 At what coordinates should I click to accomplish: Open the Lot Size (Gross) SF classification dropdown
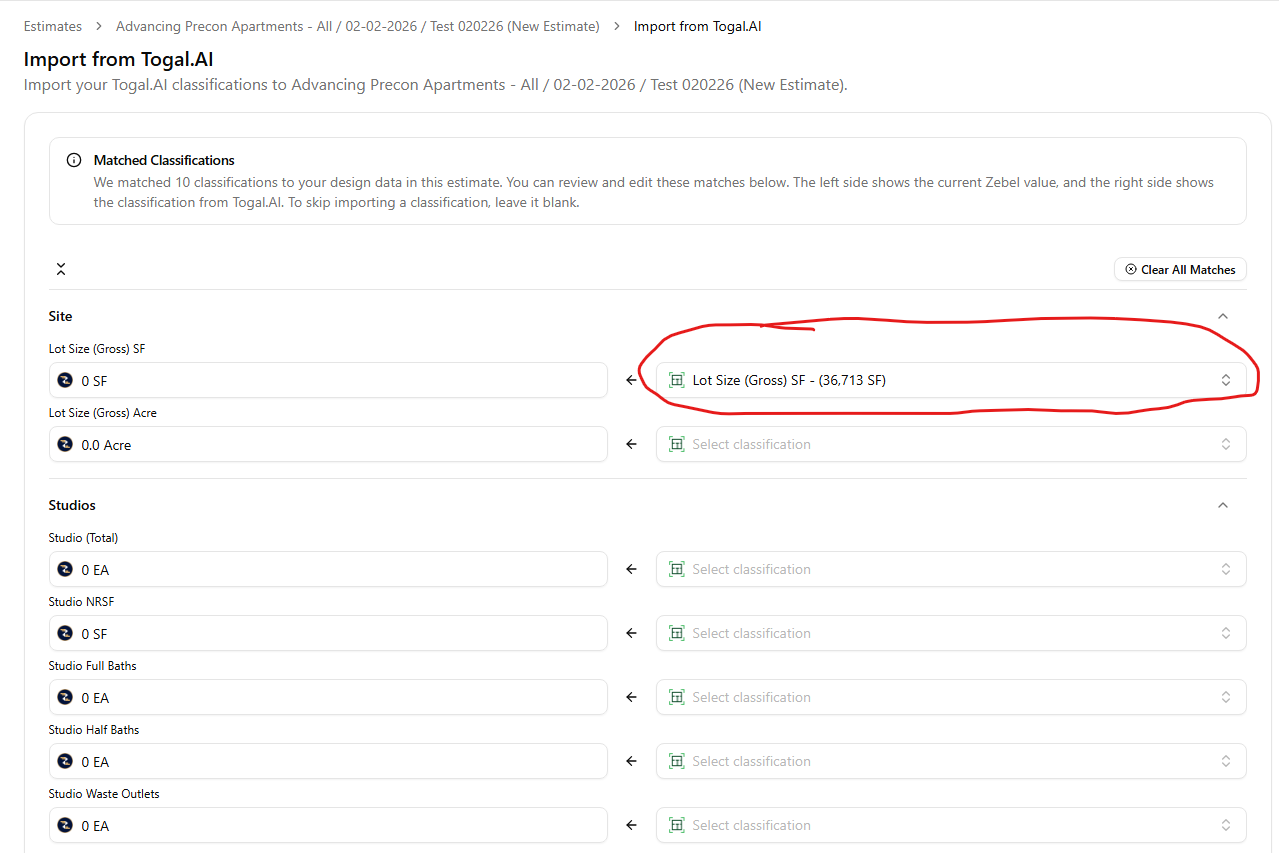[x=950, y=380]
